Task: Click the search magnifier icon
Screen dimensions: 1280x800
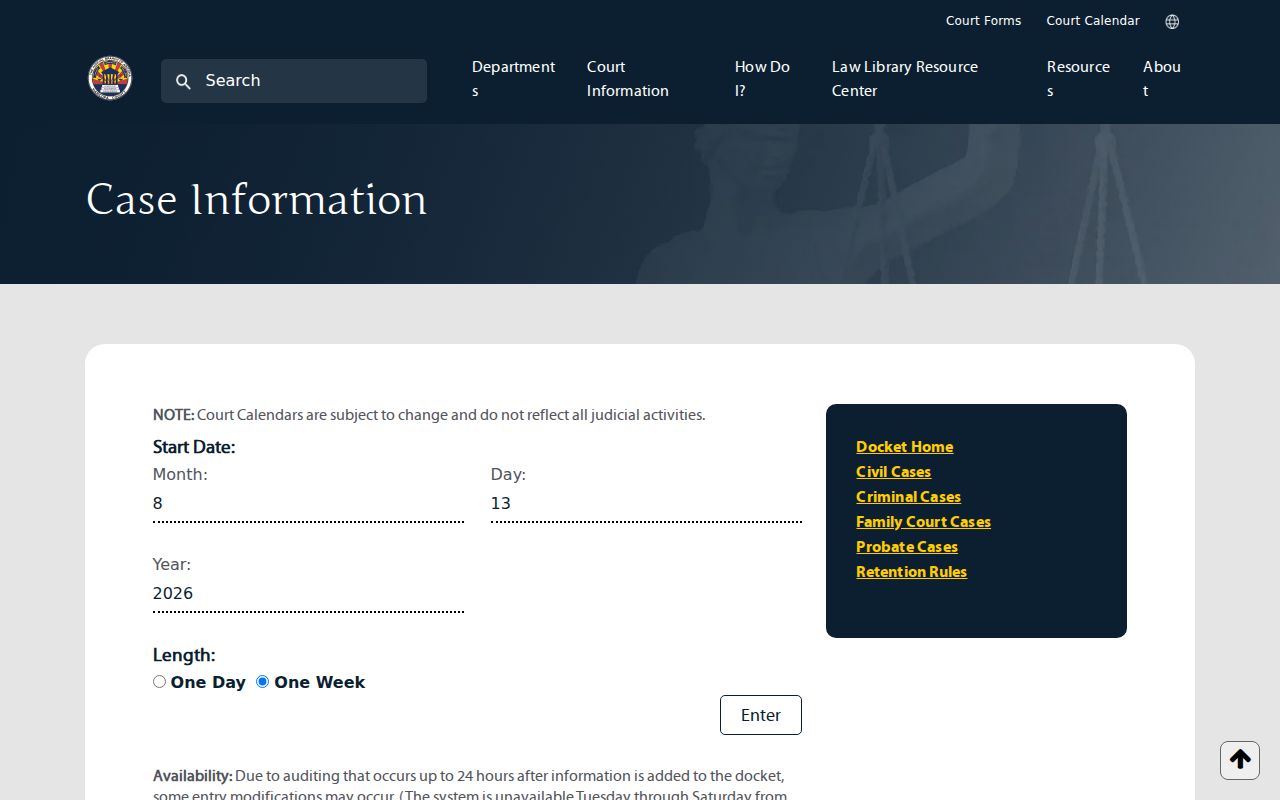Action: coord(183,81)
